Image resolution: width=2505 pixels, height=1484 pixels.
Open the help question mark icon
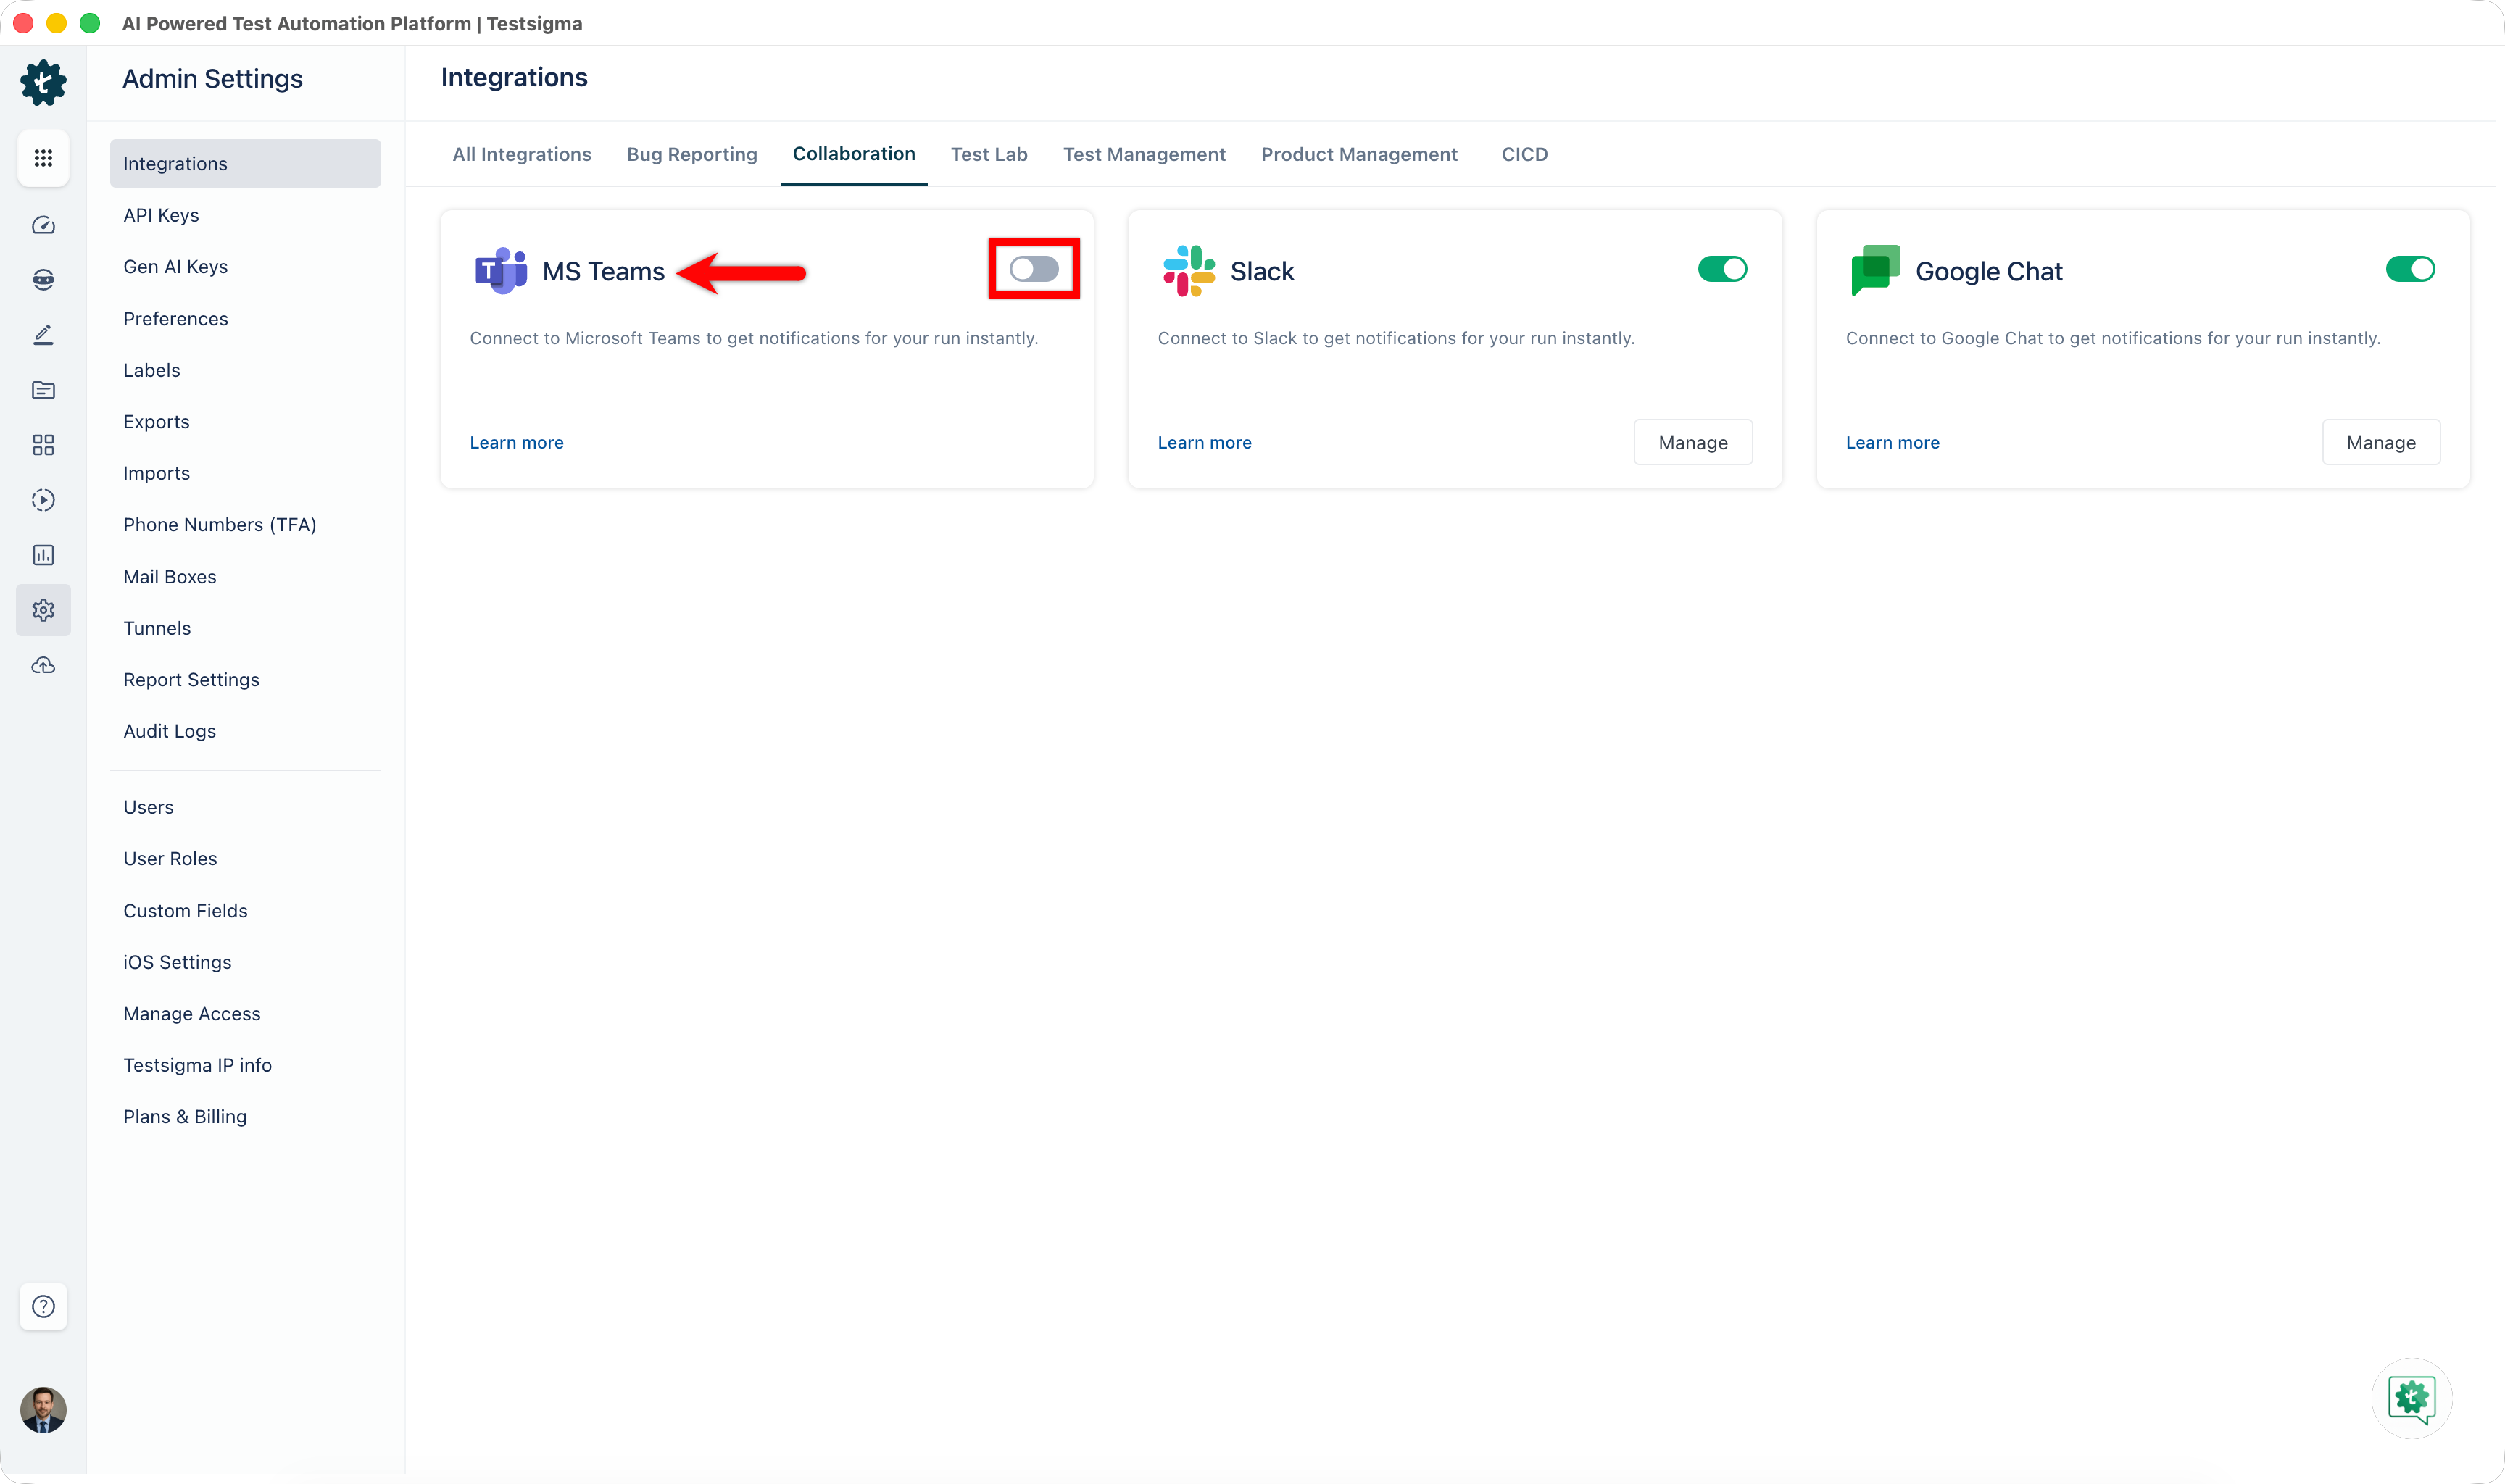(43, 1306)
